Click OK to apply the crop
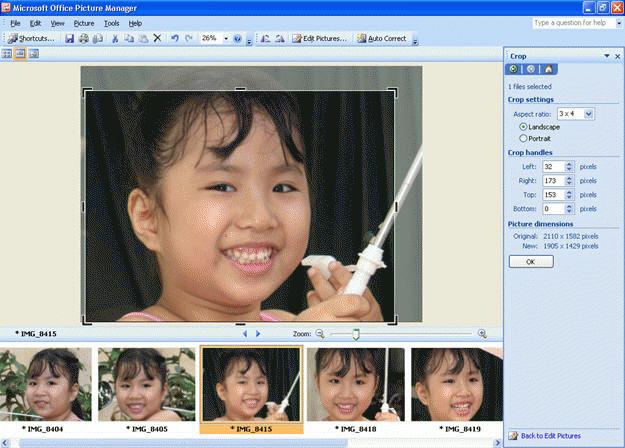625x448 pixels. (x=530, y=261)
